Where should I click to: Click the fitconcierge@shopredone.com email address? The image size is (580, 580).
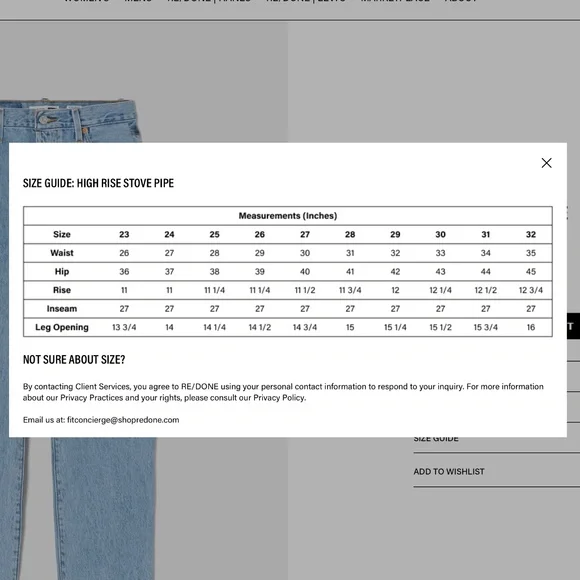pos(123,420)
